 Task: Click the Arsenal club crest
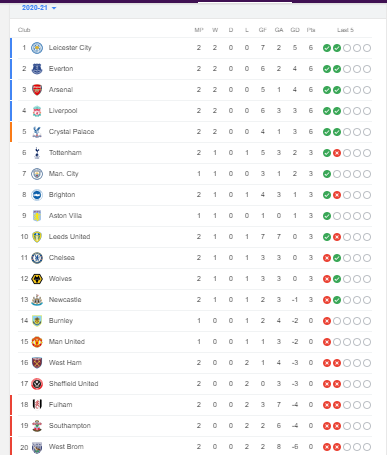click(x=37, y=90)
